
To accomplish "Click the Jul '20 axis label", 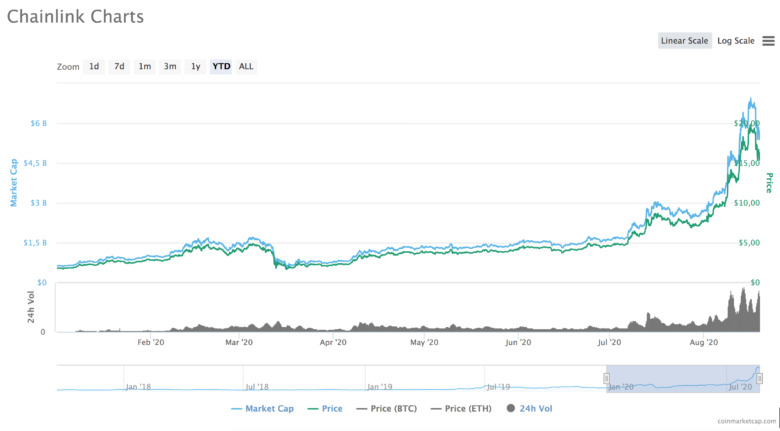I will [609, 342].
